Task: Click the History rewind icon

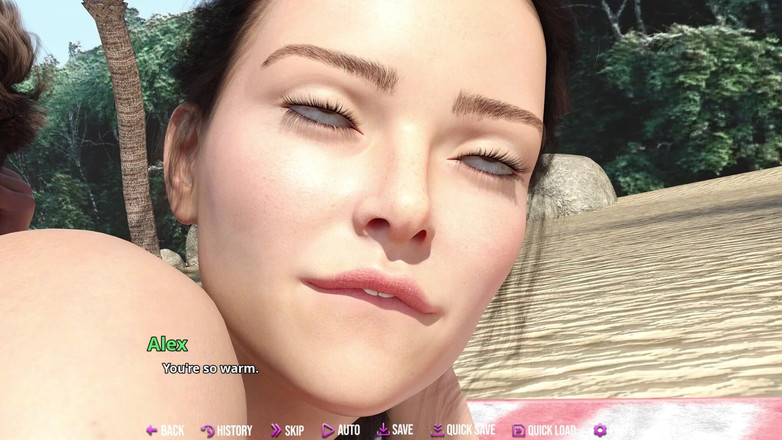Action: (207, 431)
